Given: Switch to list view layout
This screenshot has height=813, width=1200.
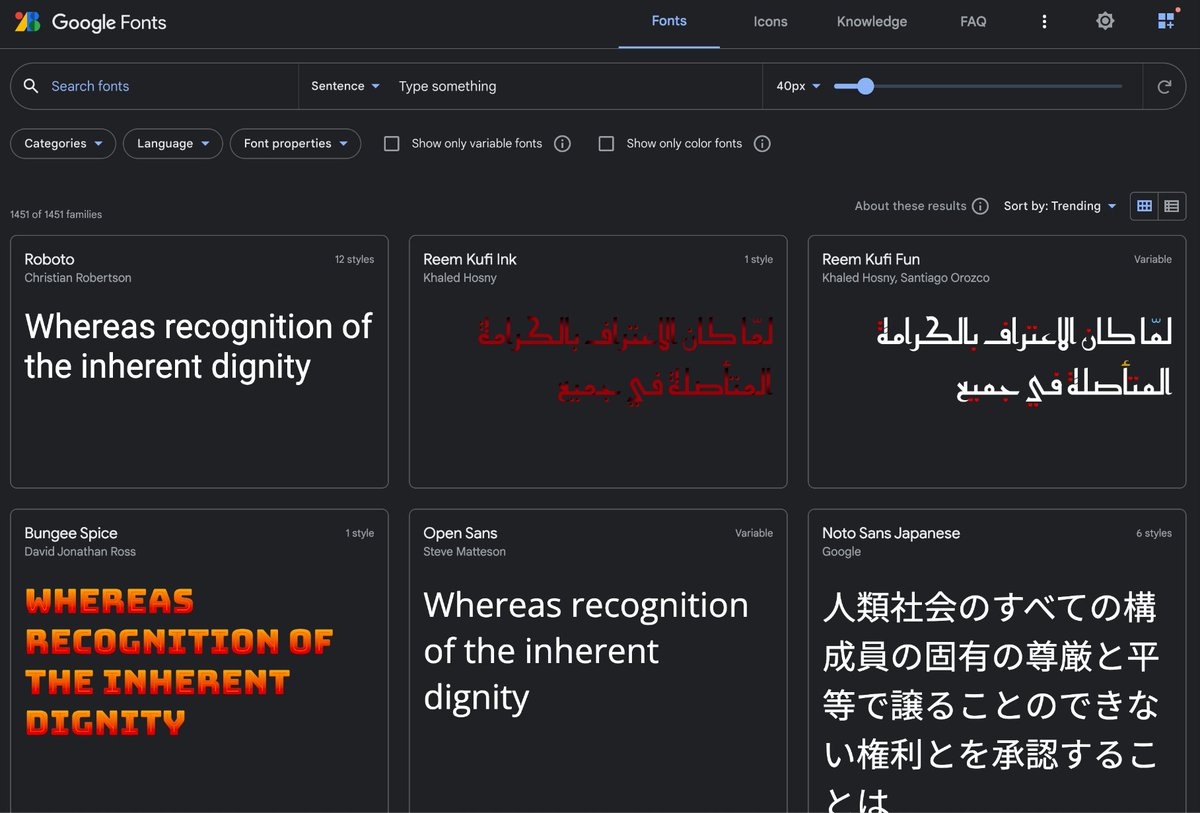Looking at the screenshot, I should pyautogui.click(x=1172, y=206).
